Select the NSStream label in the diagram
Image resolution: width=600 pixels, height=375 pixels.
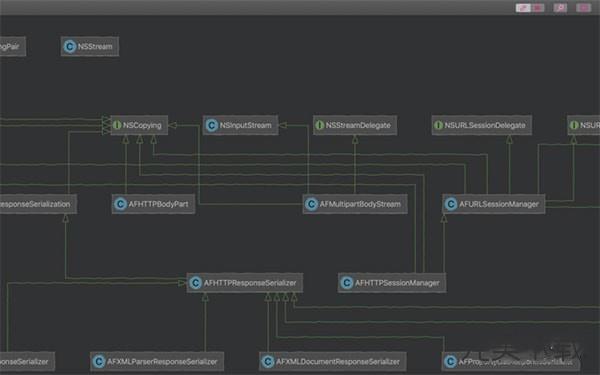click(x=95, y=47)
